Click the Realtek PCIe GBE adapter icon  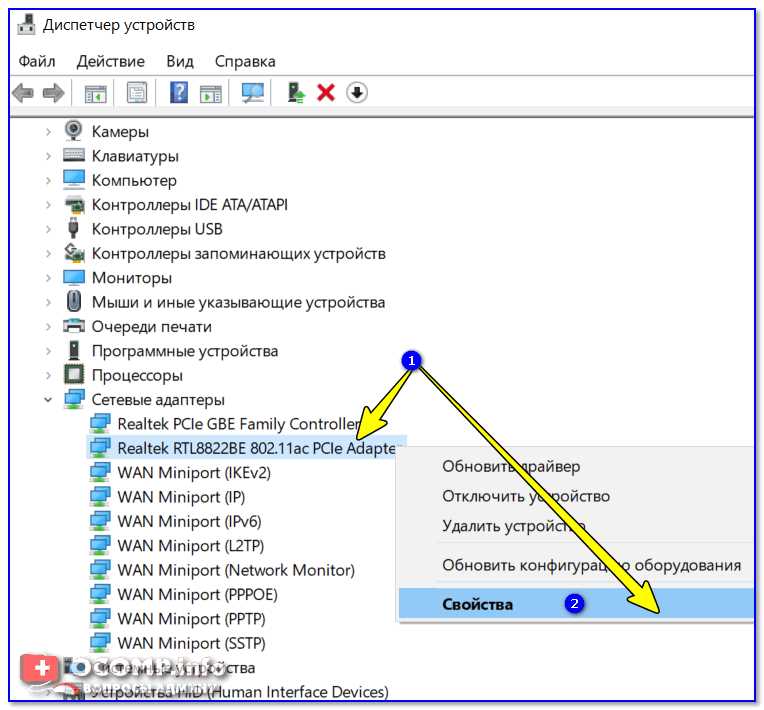pos(100,423)
